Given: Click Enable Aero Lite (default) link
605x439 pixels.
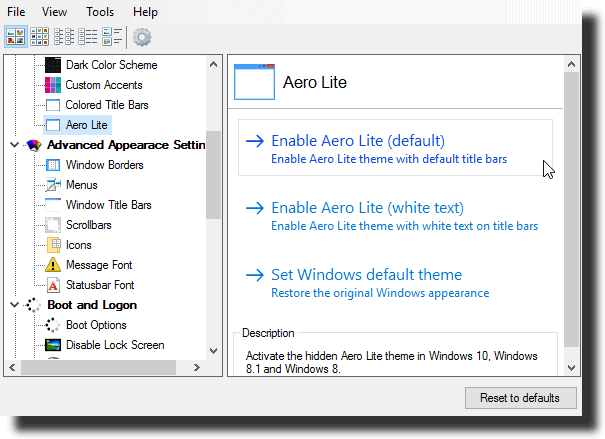Looking at the screenshot, I should tap(395, 148).
